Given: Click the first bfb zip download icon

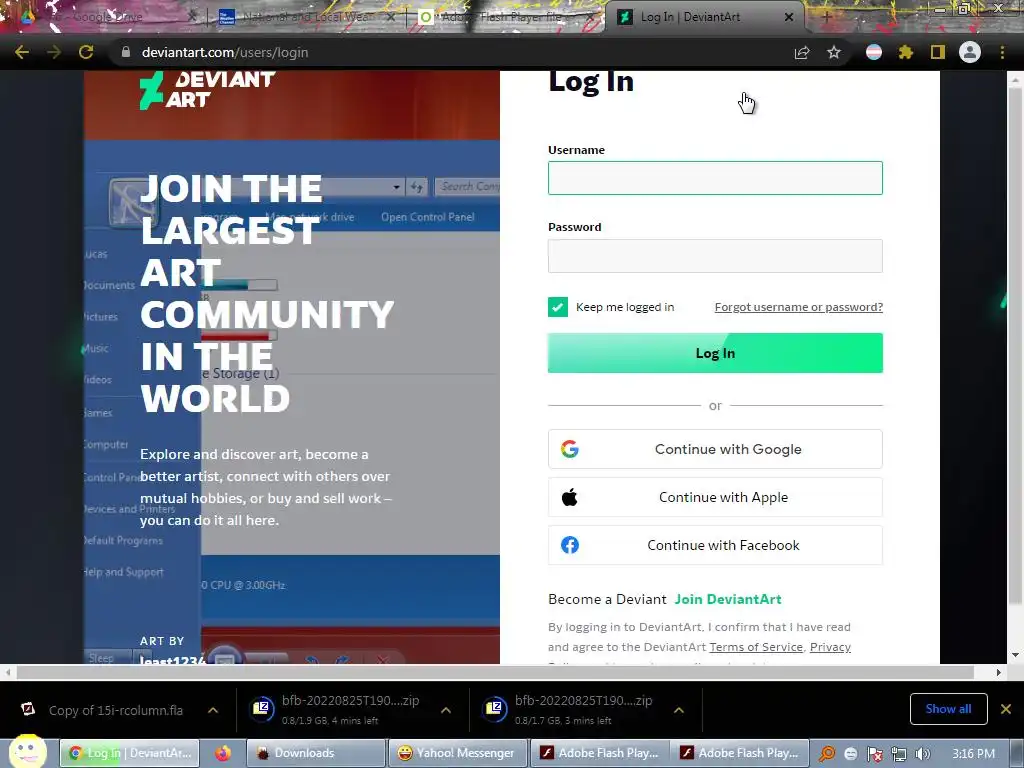Looking at the screenshot, I should coord(261,709).
